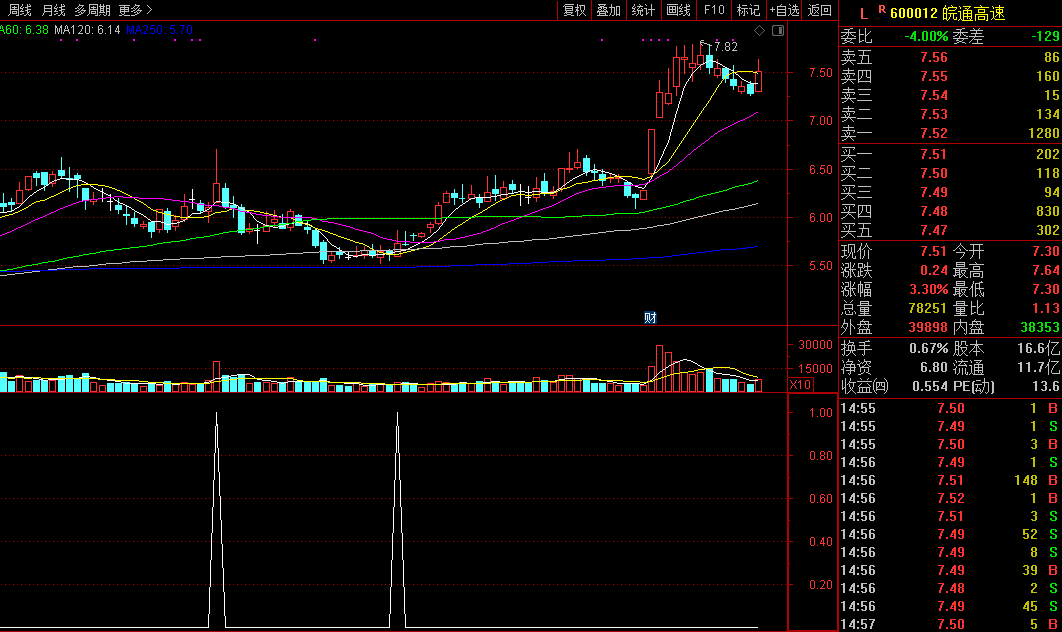1062x632 pixels.
Task: Click the 收益(四) 0.554 value
Action: [929, 386]
